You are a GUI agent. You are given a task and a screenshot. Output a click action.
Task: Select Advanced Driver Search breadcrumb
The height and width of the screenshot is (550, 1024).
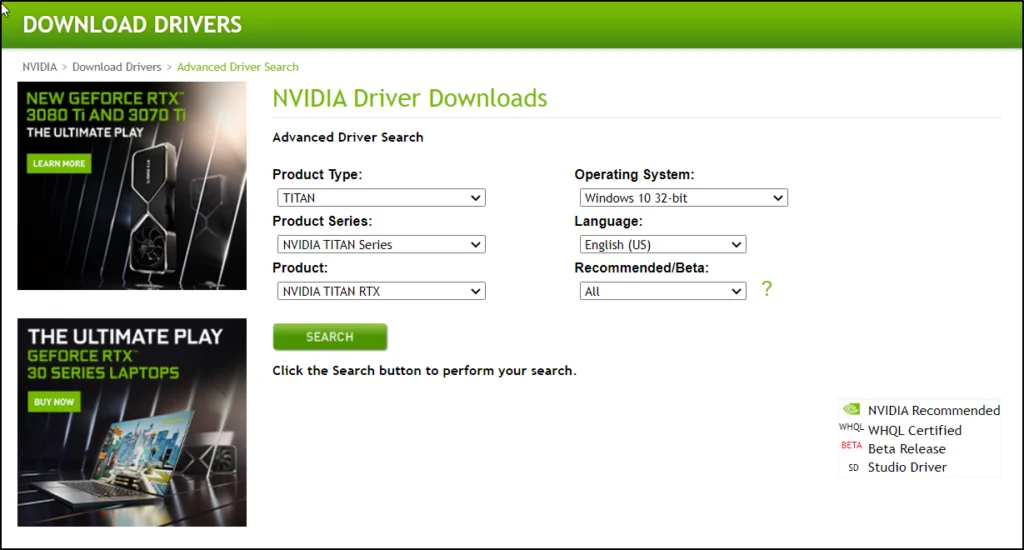[x=238, y=67]
